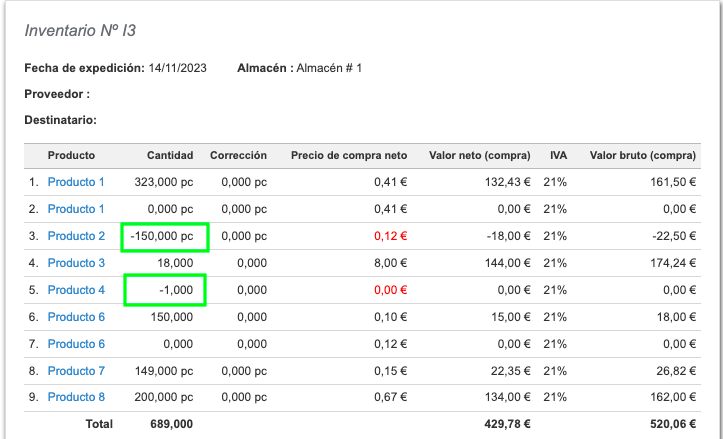723x439 pixels.
Task: Click the Cantidad column header
Action: (x=170, y=155)
